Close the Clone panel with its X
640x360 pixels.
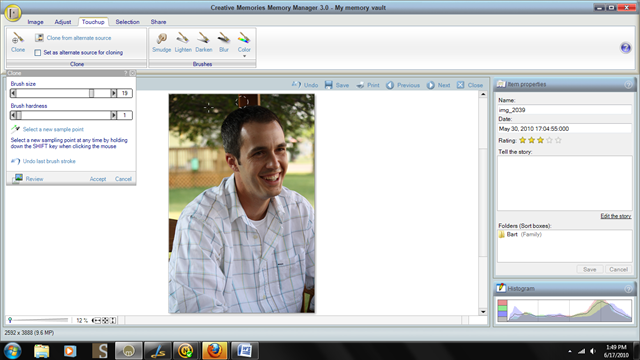coord(132,73)
